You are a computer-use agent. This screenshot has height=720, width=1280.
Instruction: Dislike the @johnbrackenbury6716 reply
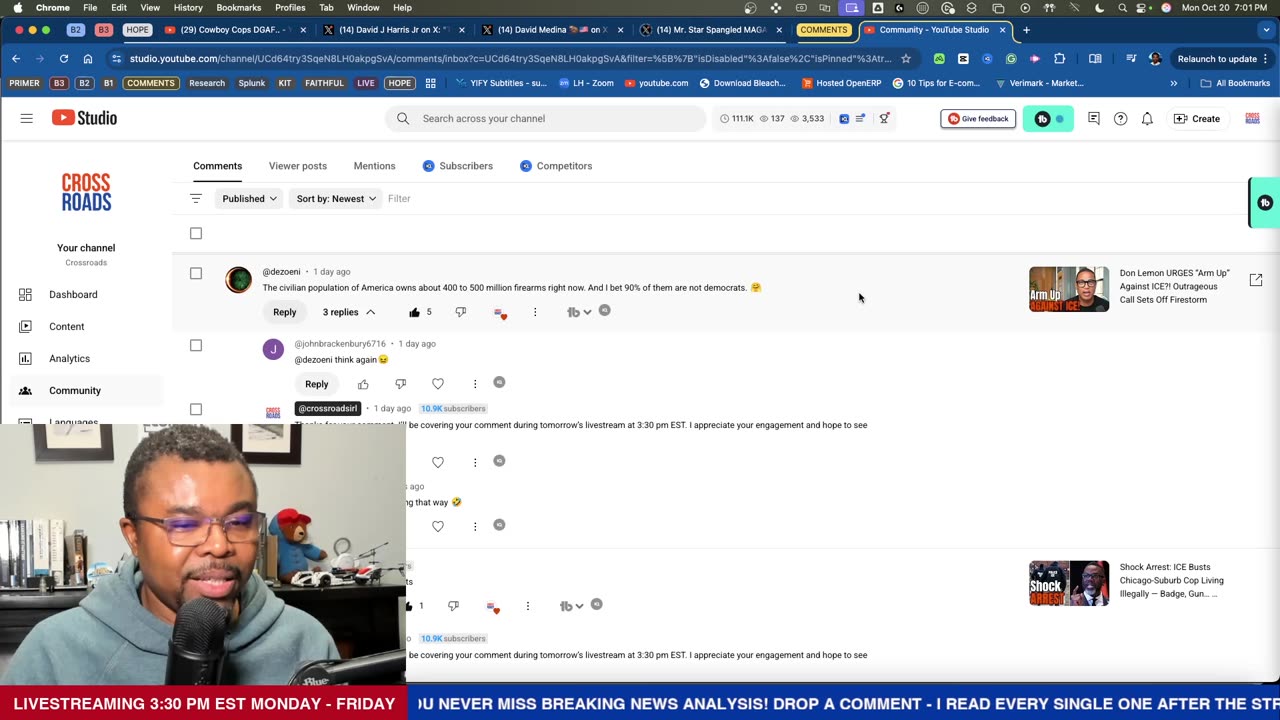click(400, 384)
